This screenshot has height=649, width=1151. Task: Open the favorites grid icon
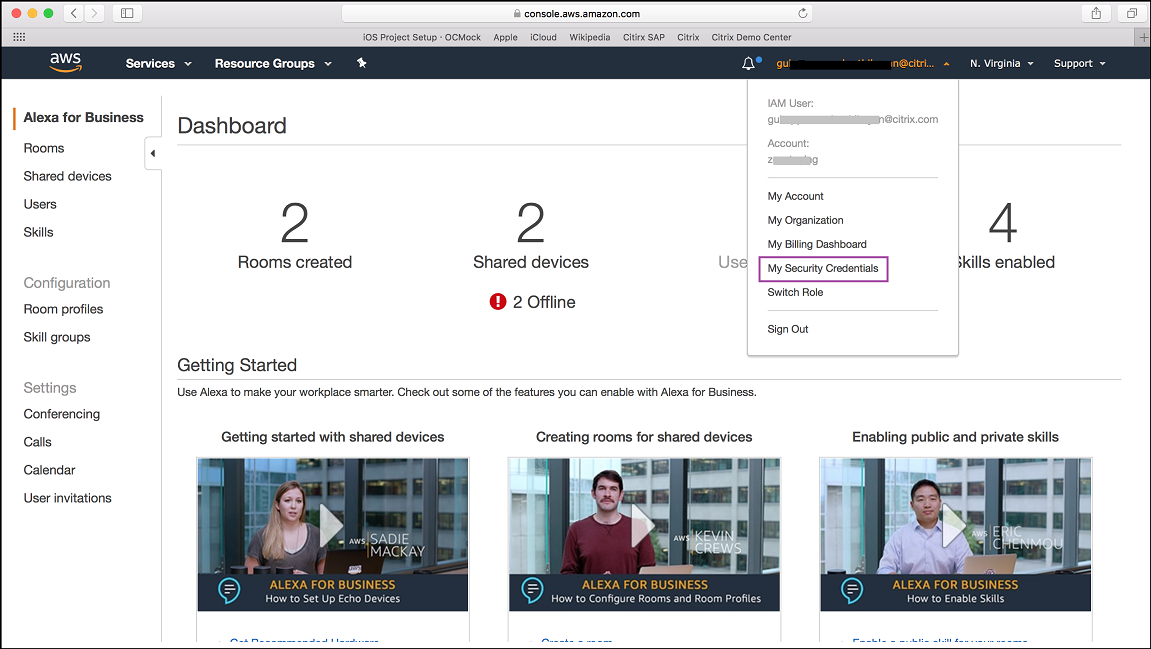pyautogui.click(x=19, y=37)
